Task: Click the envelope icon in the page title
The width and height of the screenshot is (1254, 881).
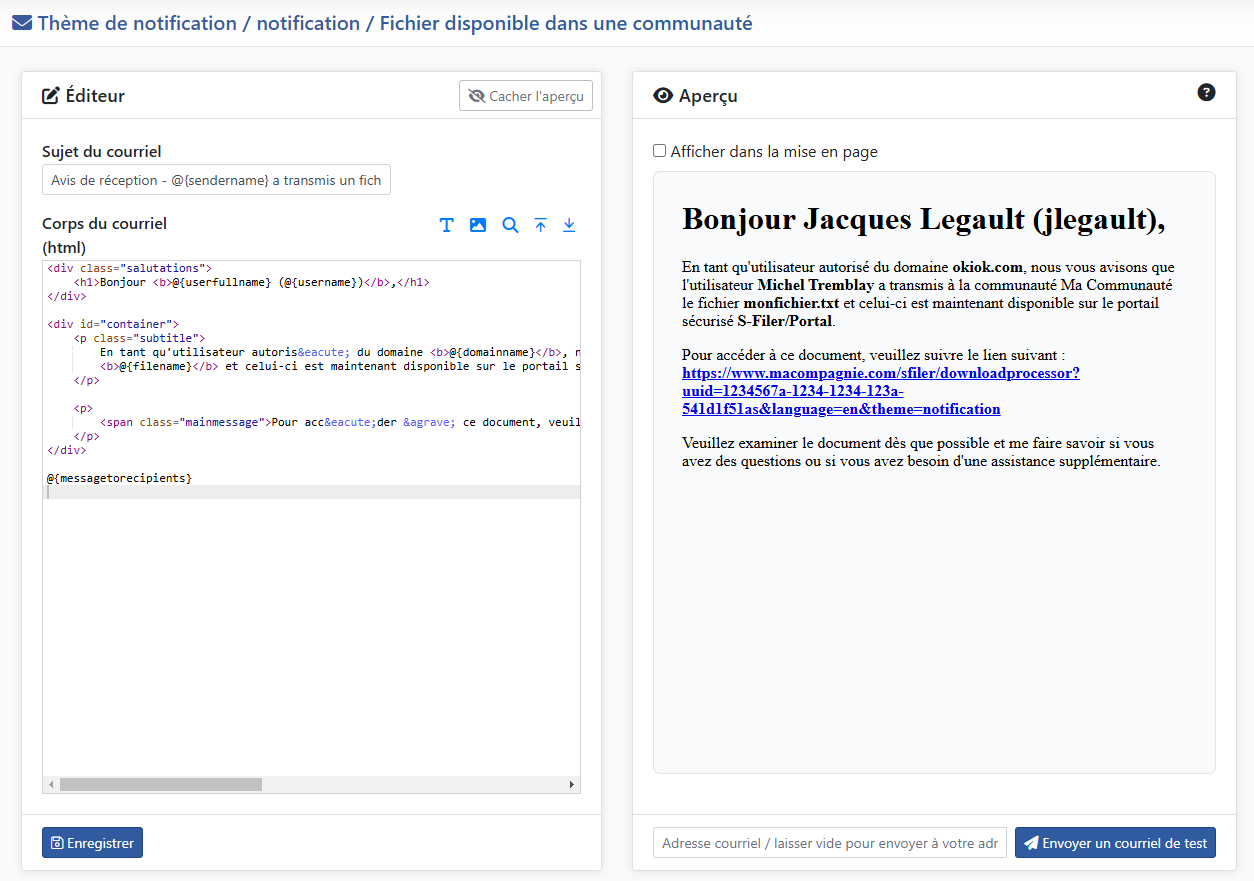Action: coord(22,23)
